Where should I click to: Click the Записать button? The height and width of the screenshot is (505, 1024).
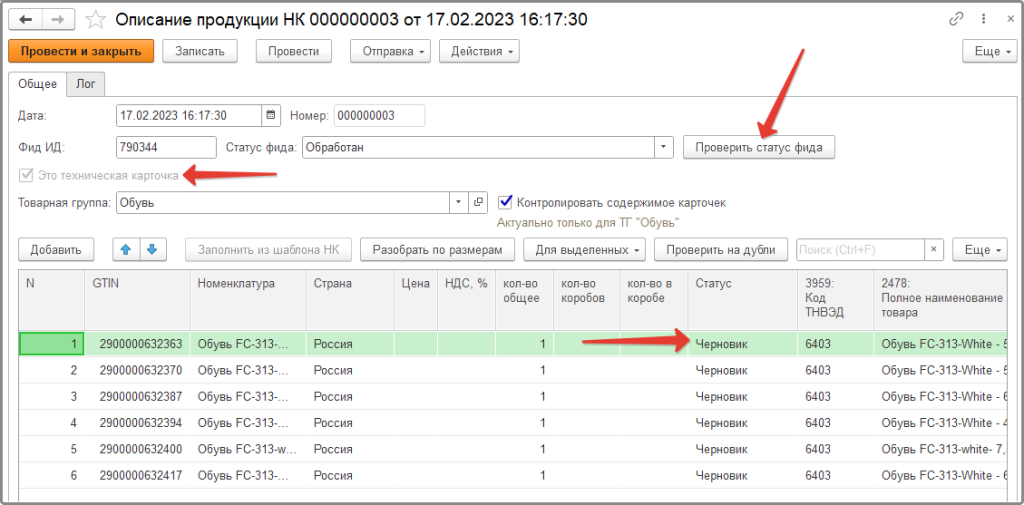pos(200,51)
